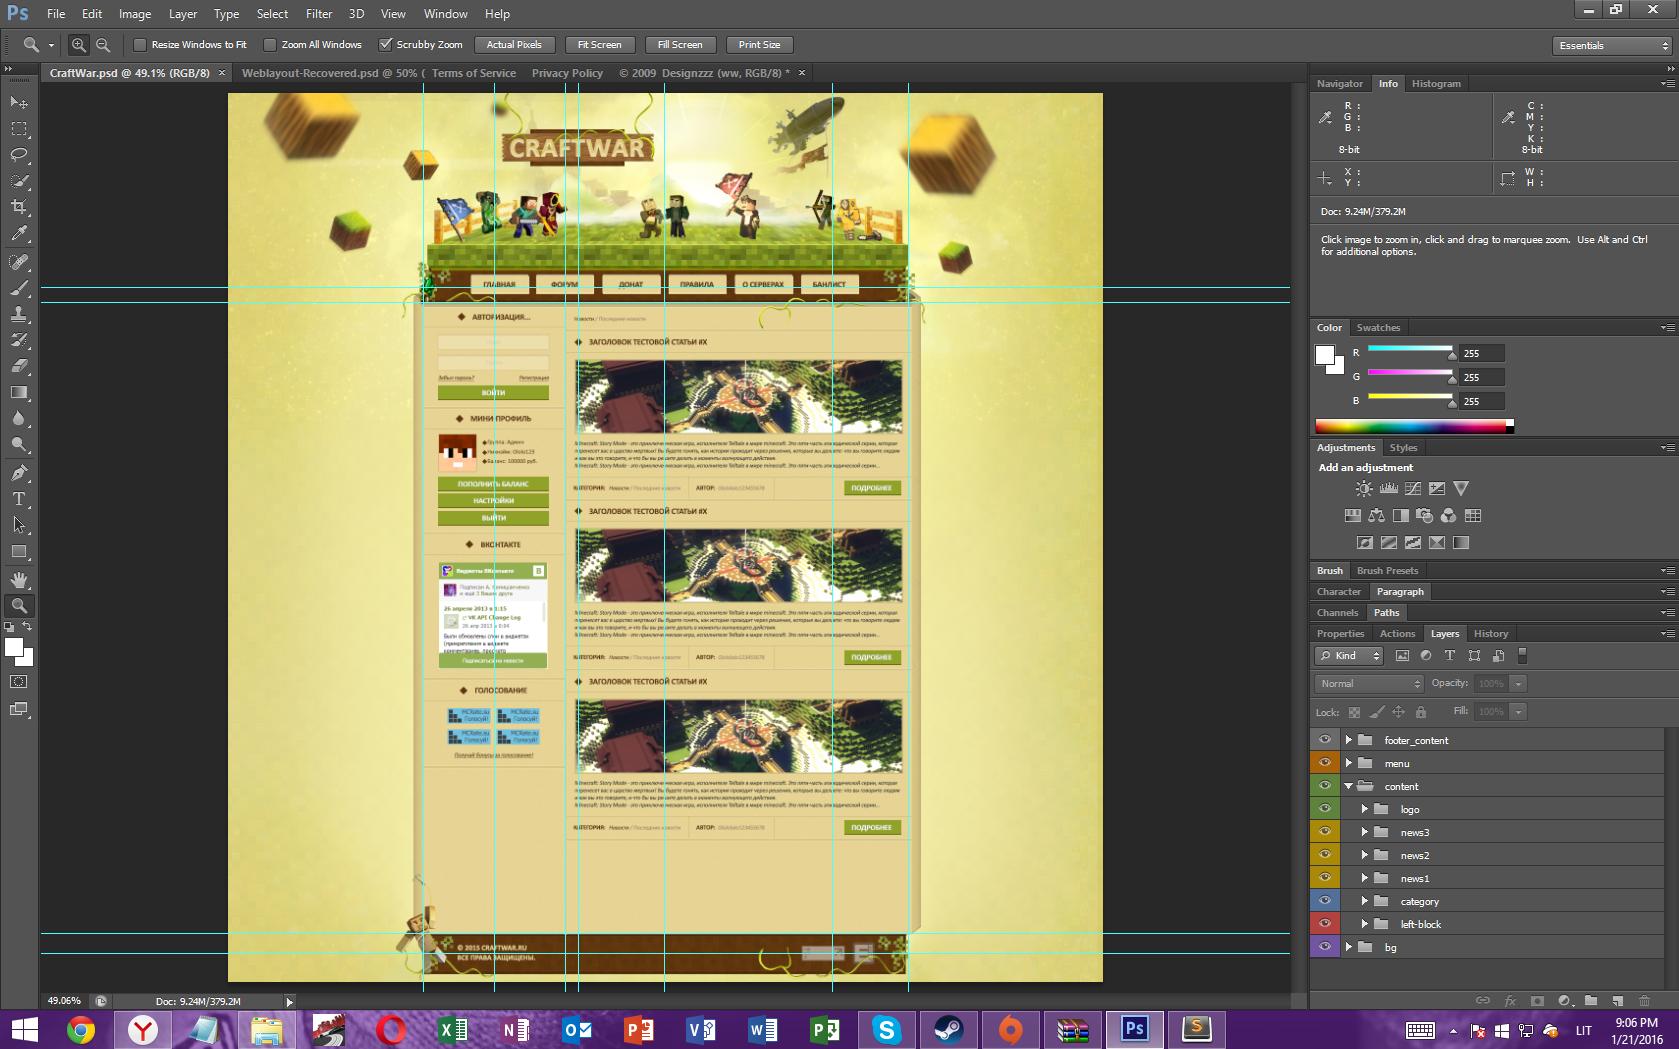Image resolution: width=1679 pixels, height=1049 pixels.
Task: Select the Rectangular Marquee tool
Action: [x=19, y=129]
